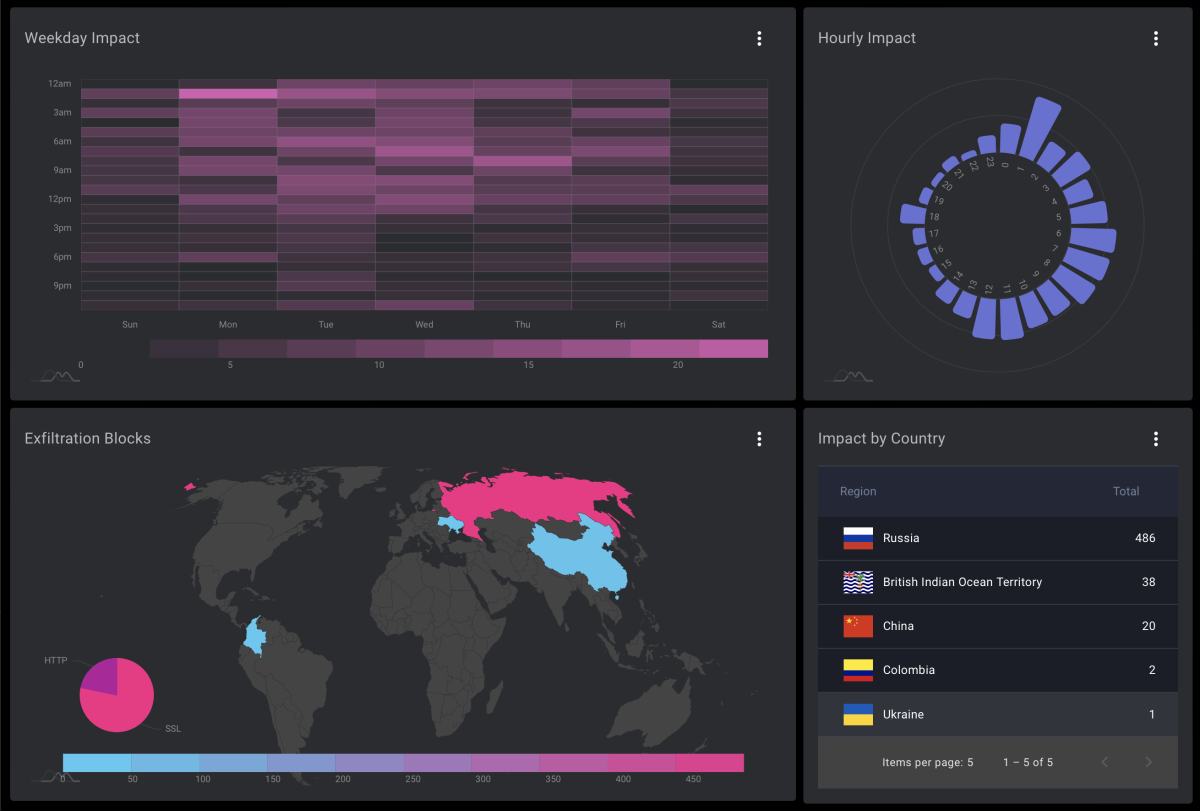Open Impact by Country options menu

tap(1156, 439)
